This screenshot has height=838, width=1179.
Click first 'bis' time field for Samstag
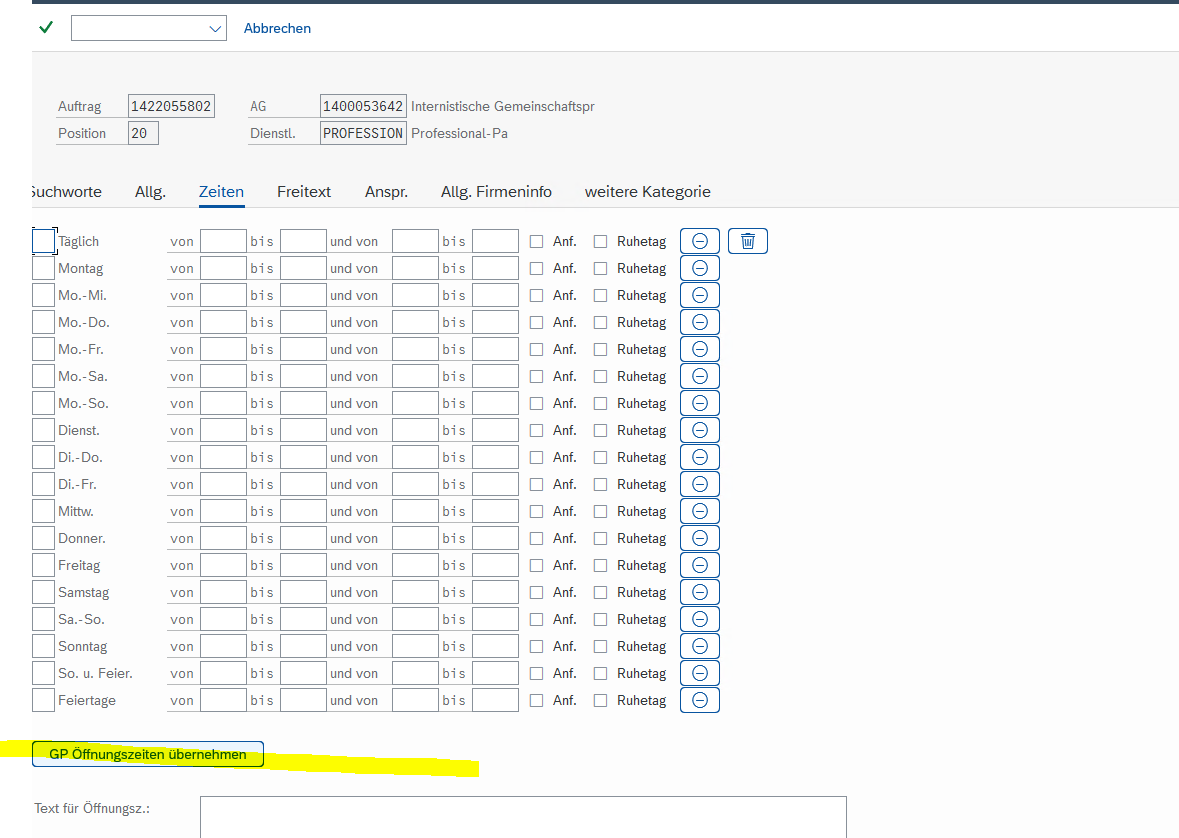(303, 593)
